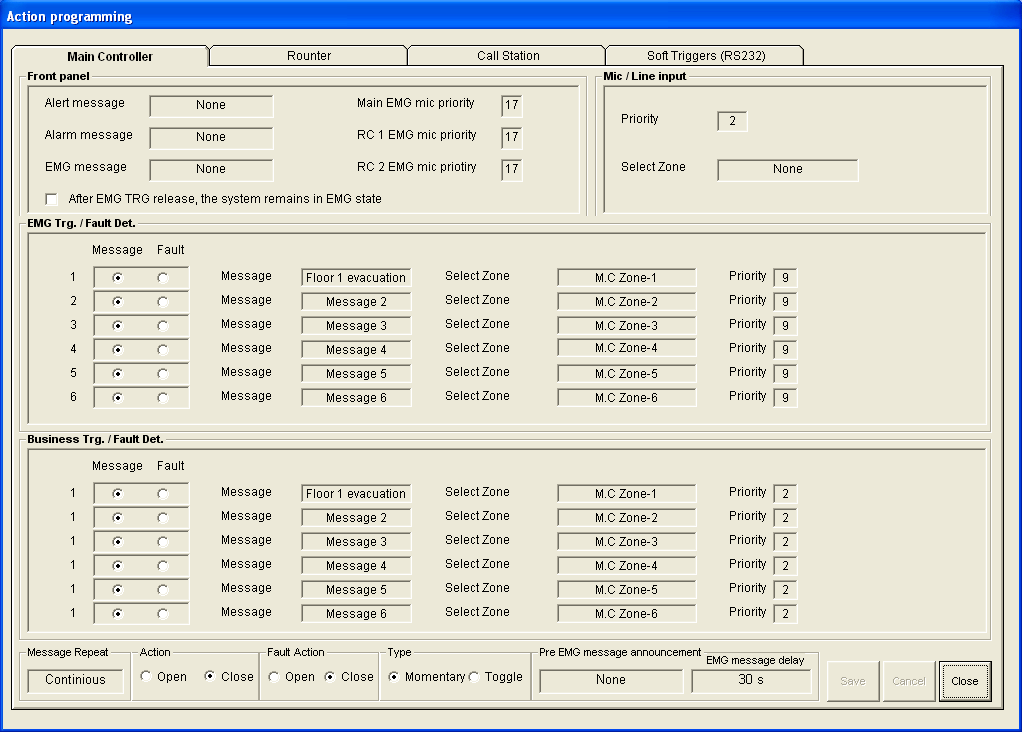
Task: Switch to the Rounter tab
Action: tap(308, 56)
